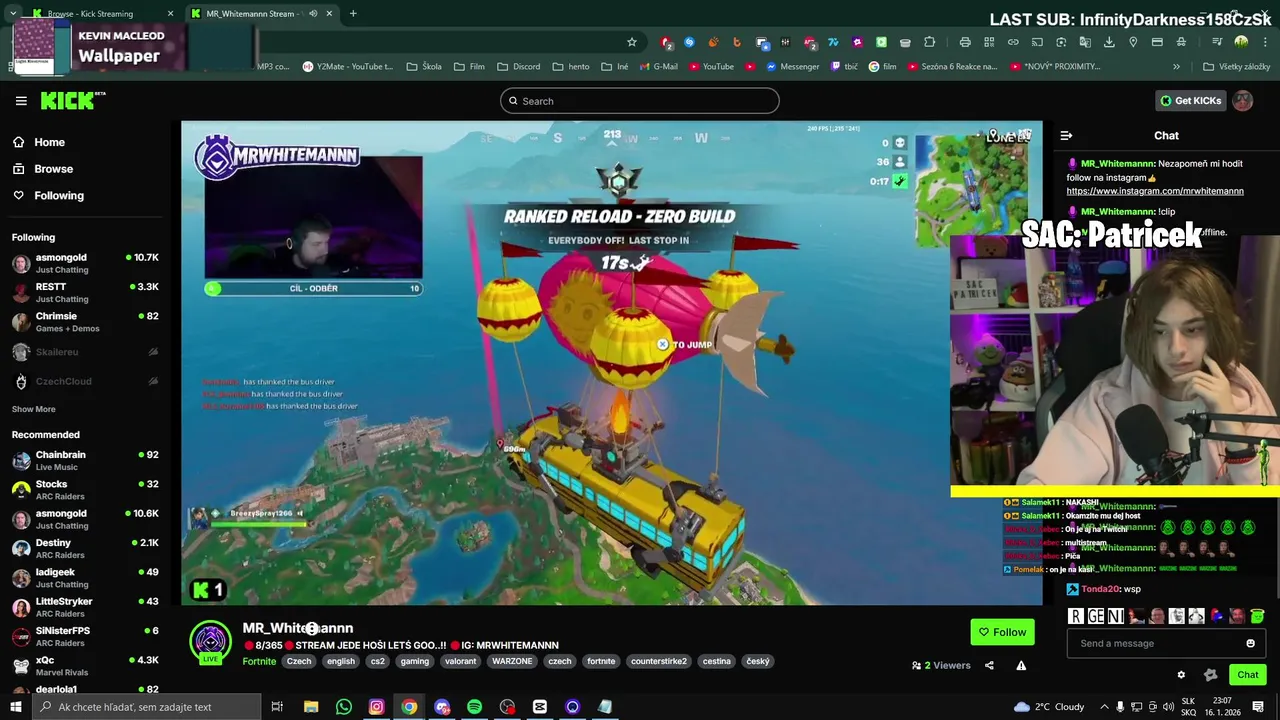Expand Show More under Following

click(x=34, y=409)
